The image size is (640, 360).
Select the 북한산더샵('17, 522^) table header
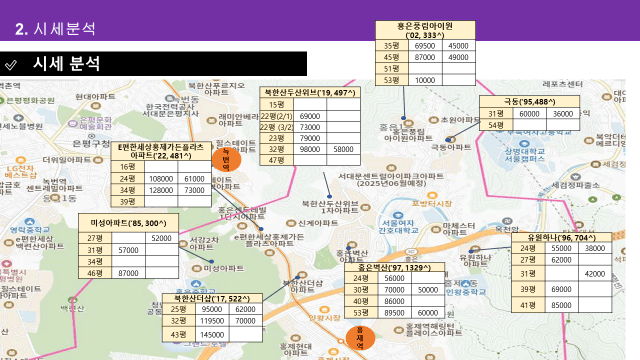(x=212, y=298)
